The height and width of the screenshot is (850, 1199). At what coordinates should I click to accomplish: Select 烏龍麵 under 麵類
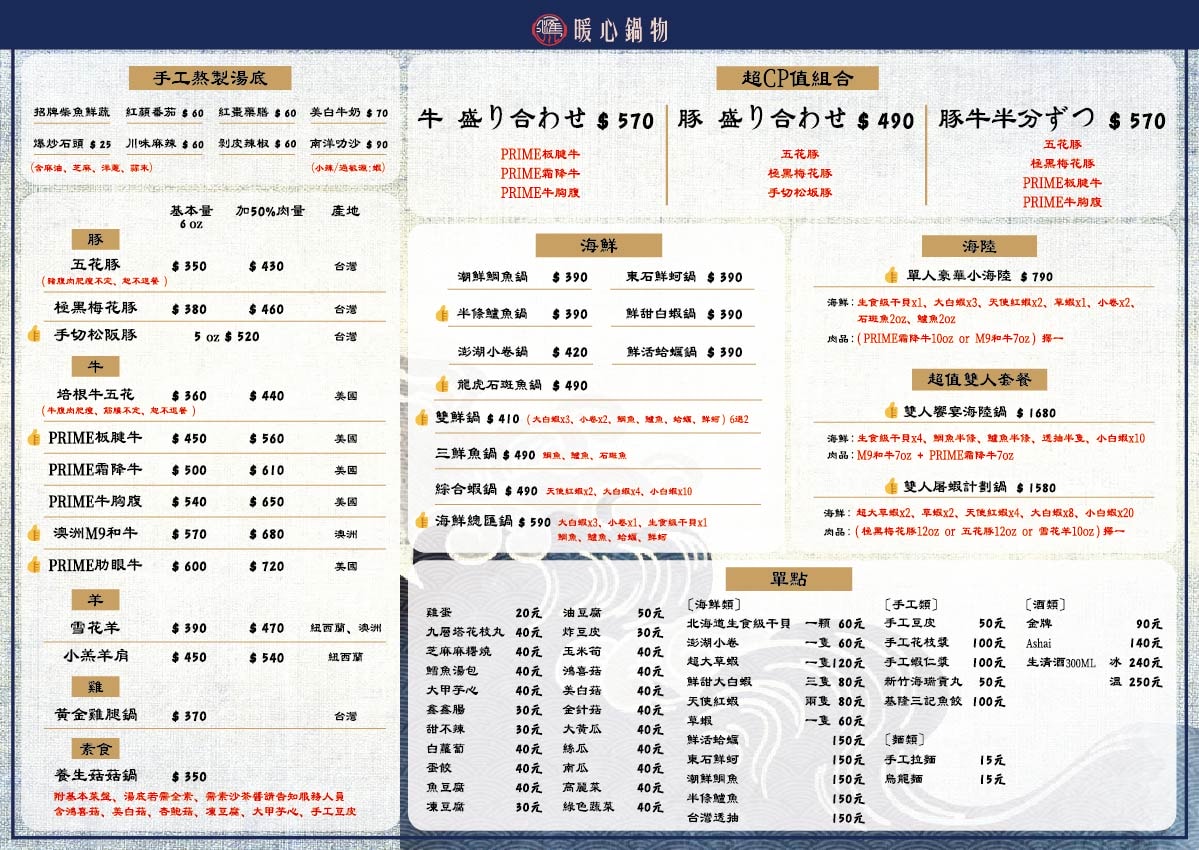click(903, 779)
